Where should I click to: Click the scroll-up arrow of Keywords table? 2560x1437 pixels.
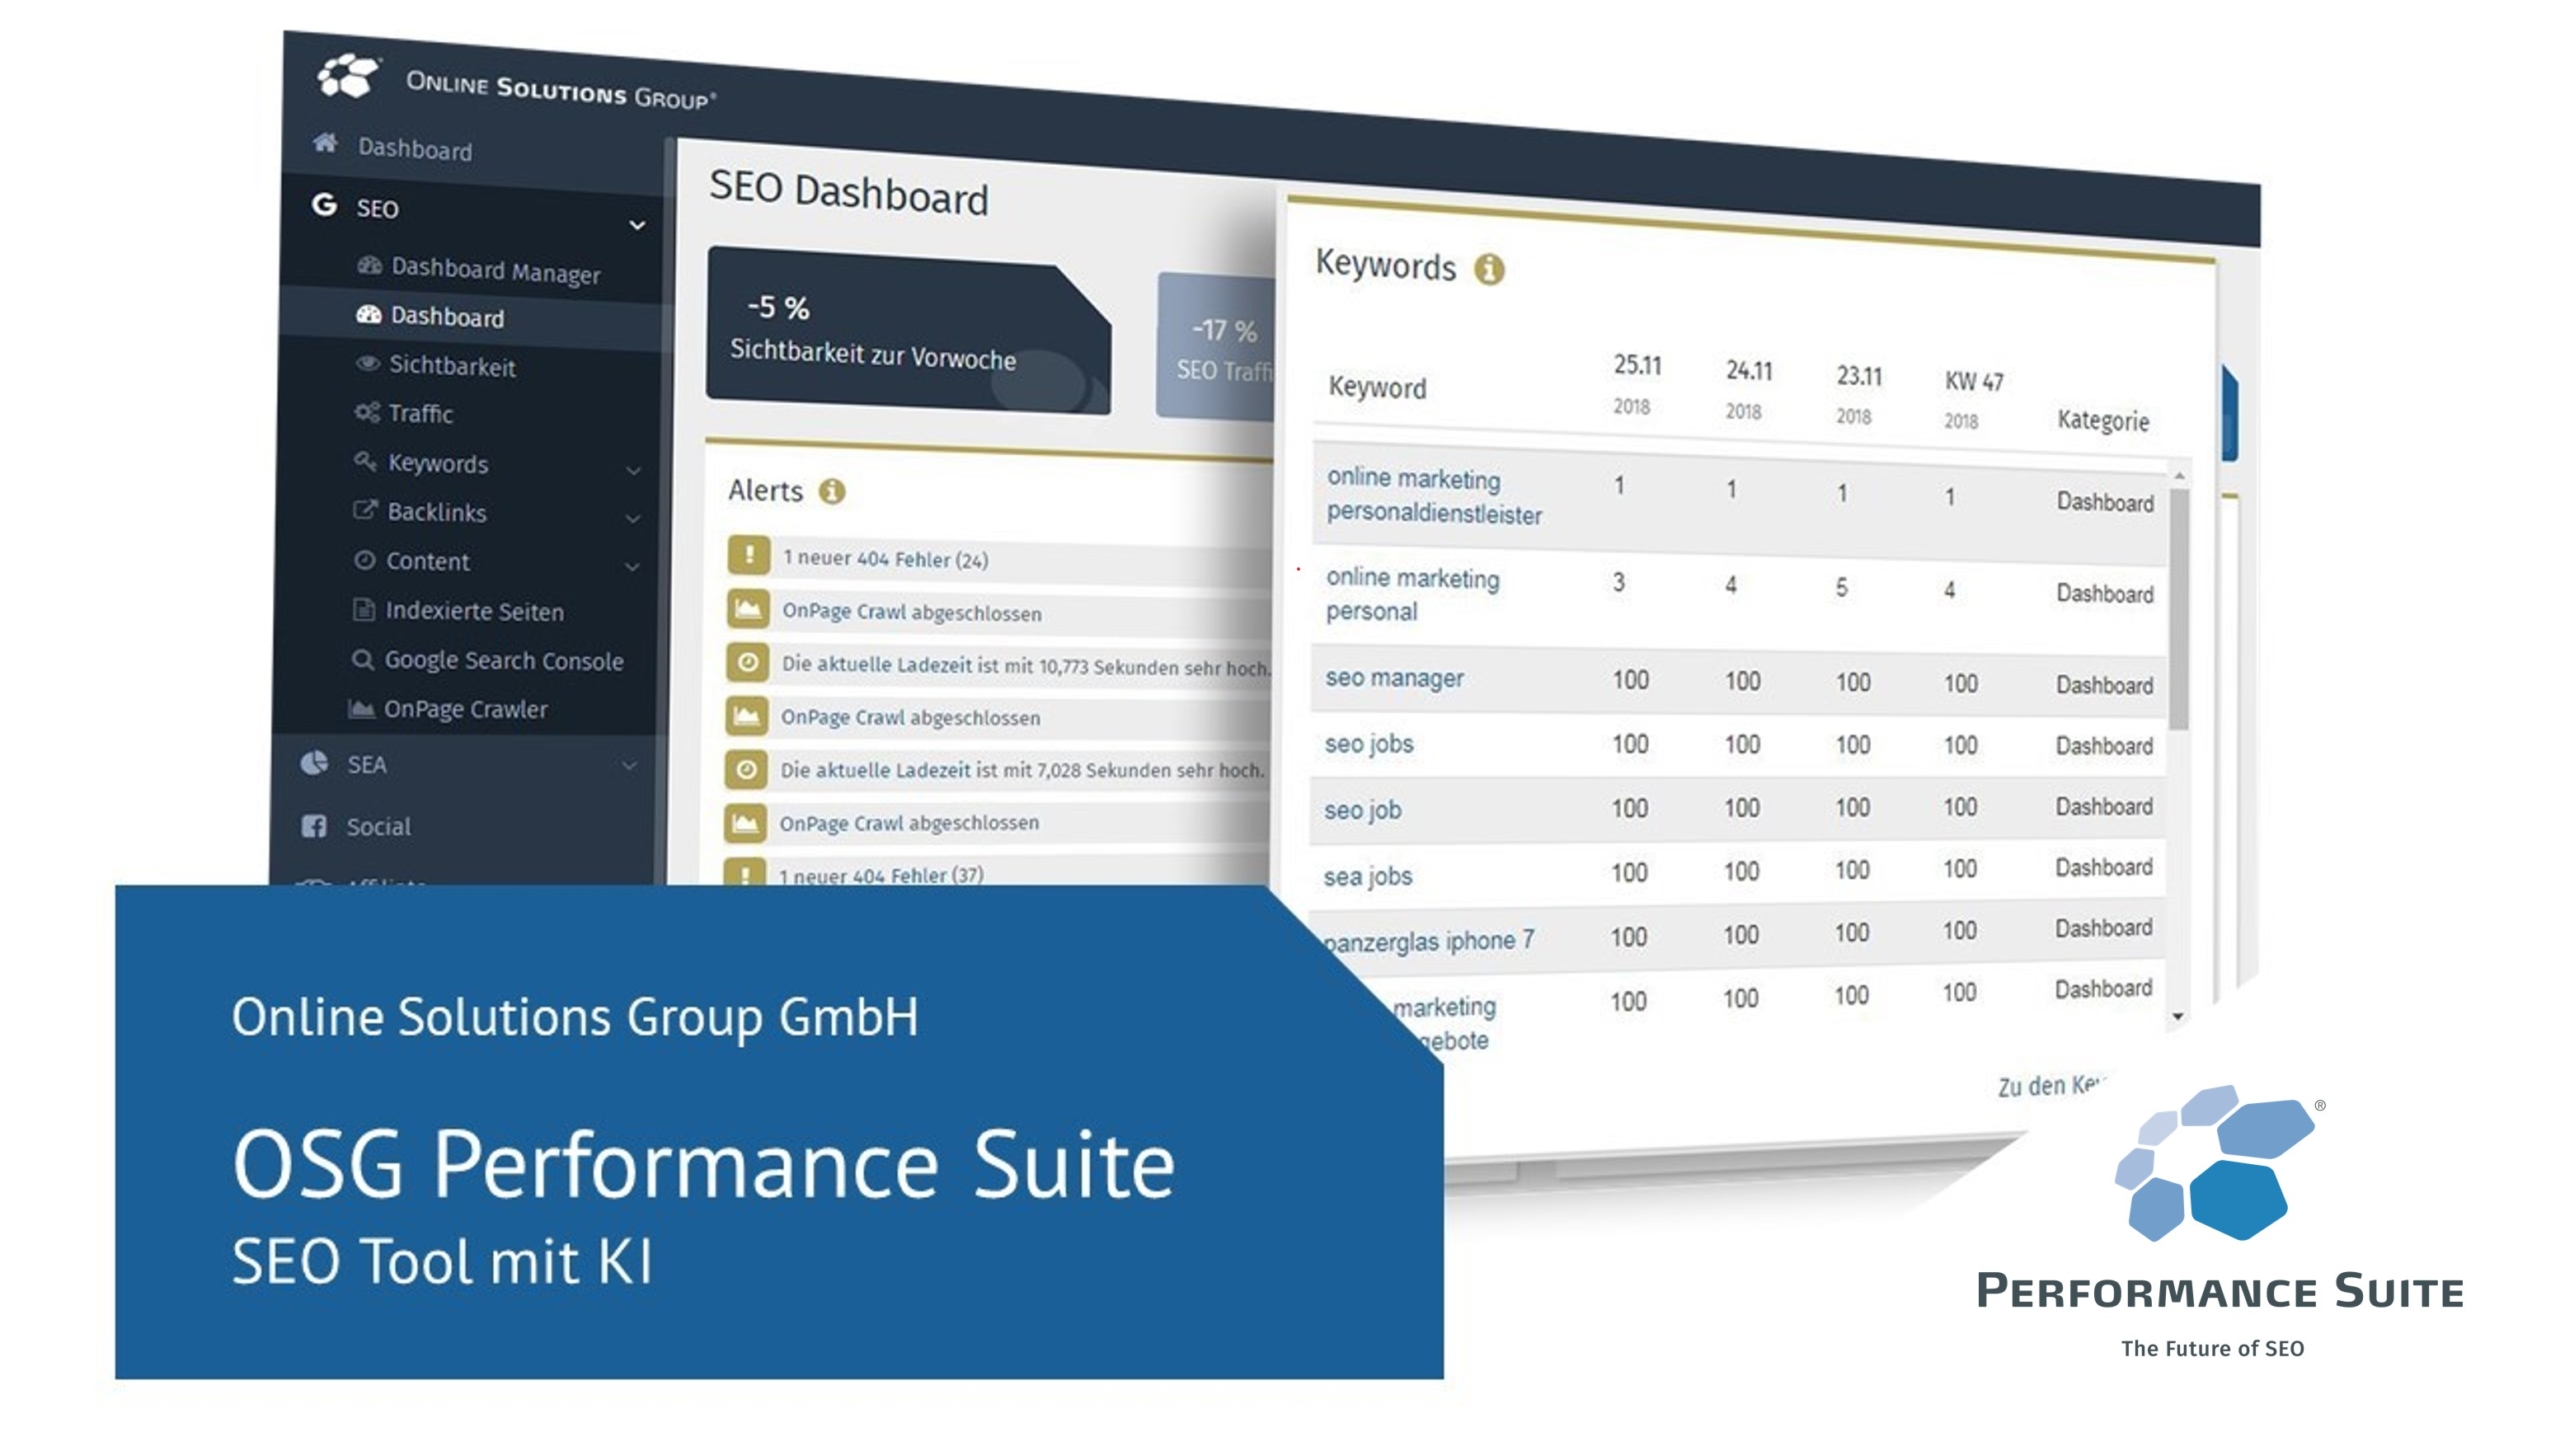pyautogui.click(x=2180, y=475)
